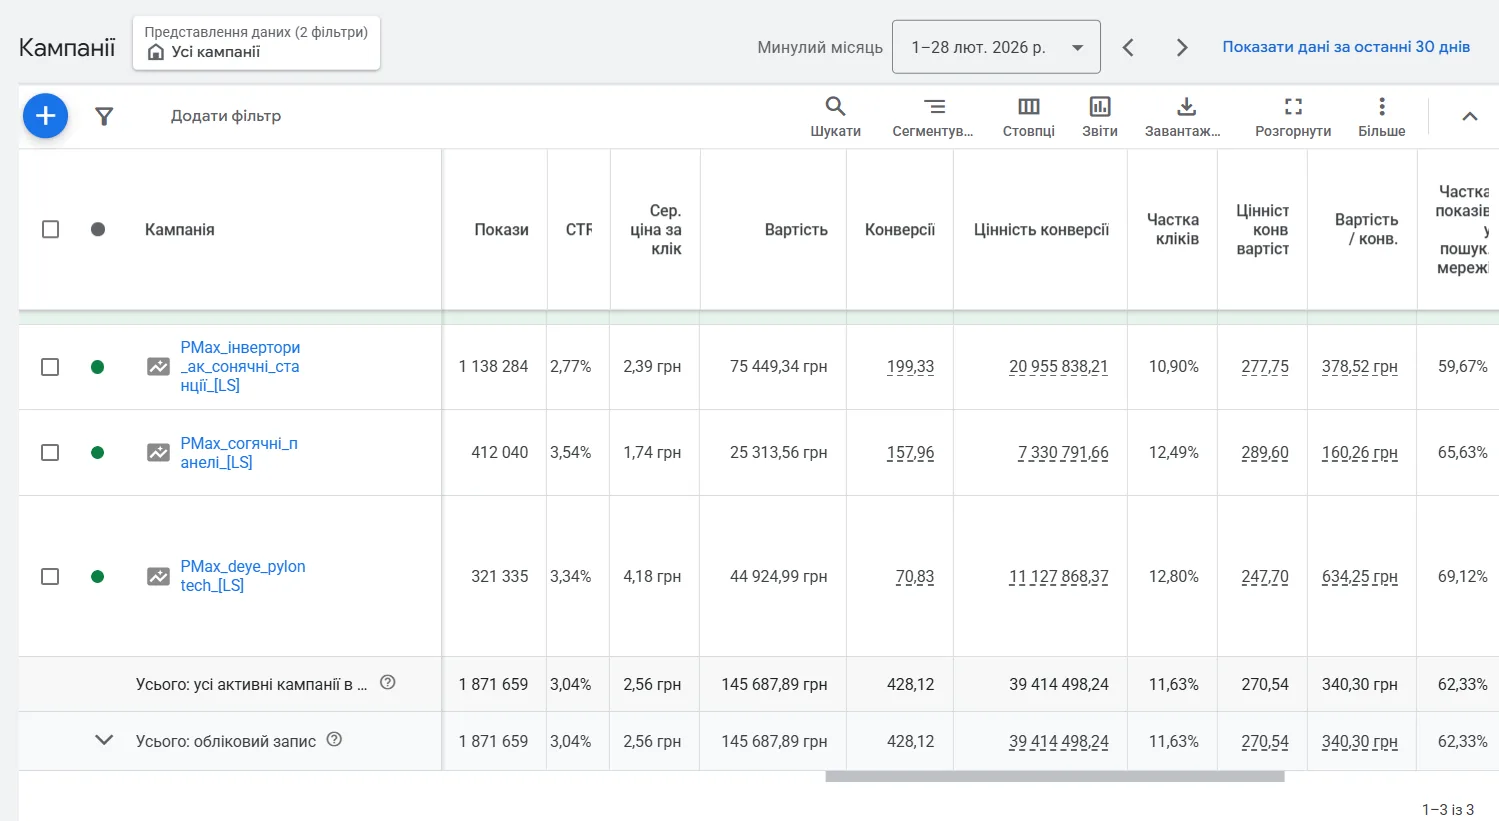Click Показати дані за останні 30 днів
1499x821 pixels.
point(1346,47)
